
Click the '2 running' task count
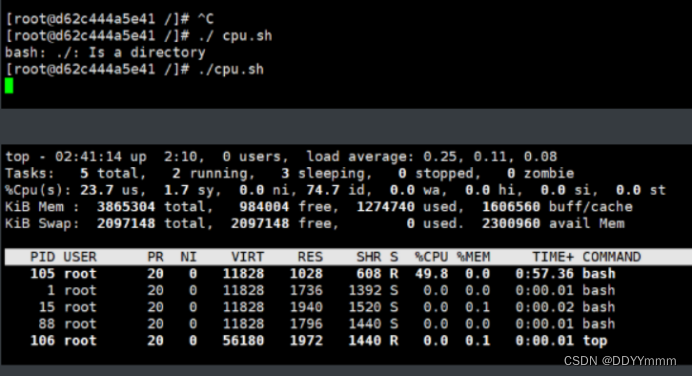point(210,173)
